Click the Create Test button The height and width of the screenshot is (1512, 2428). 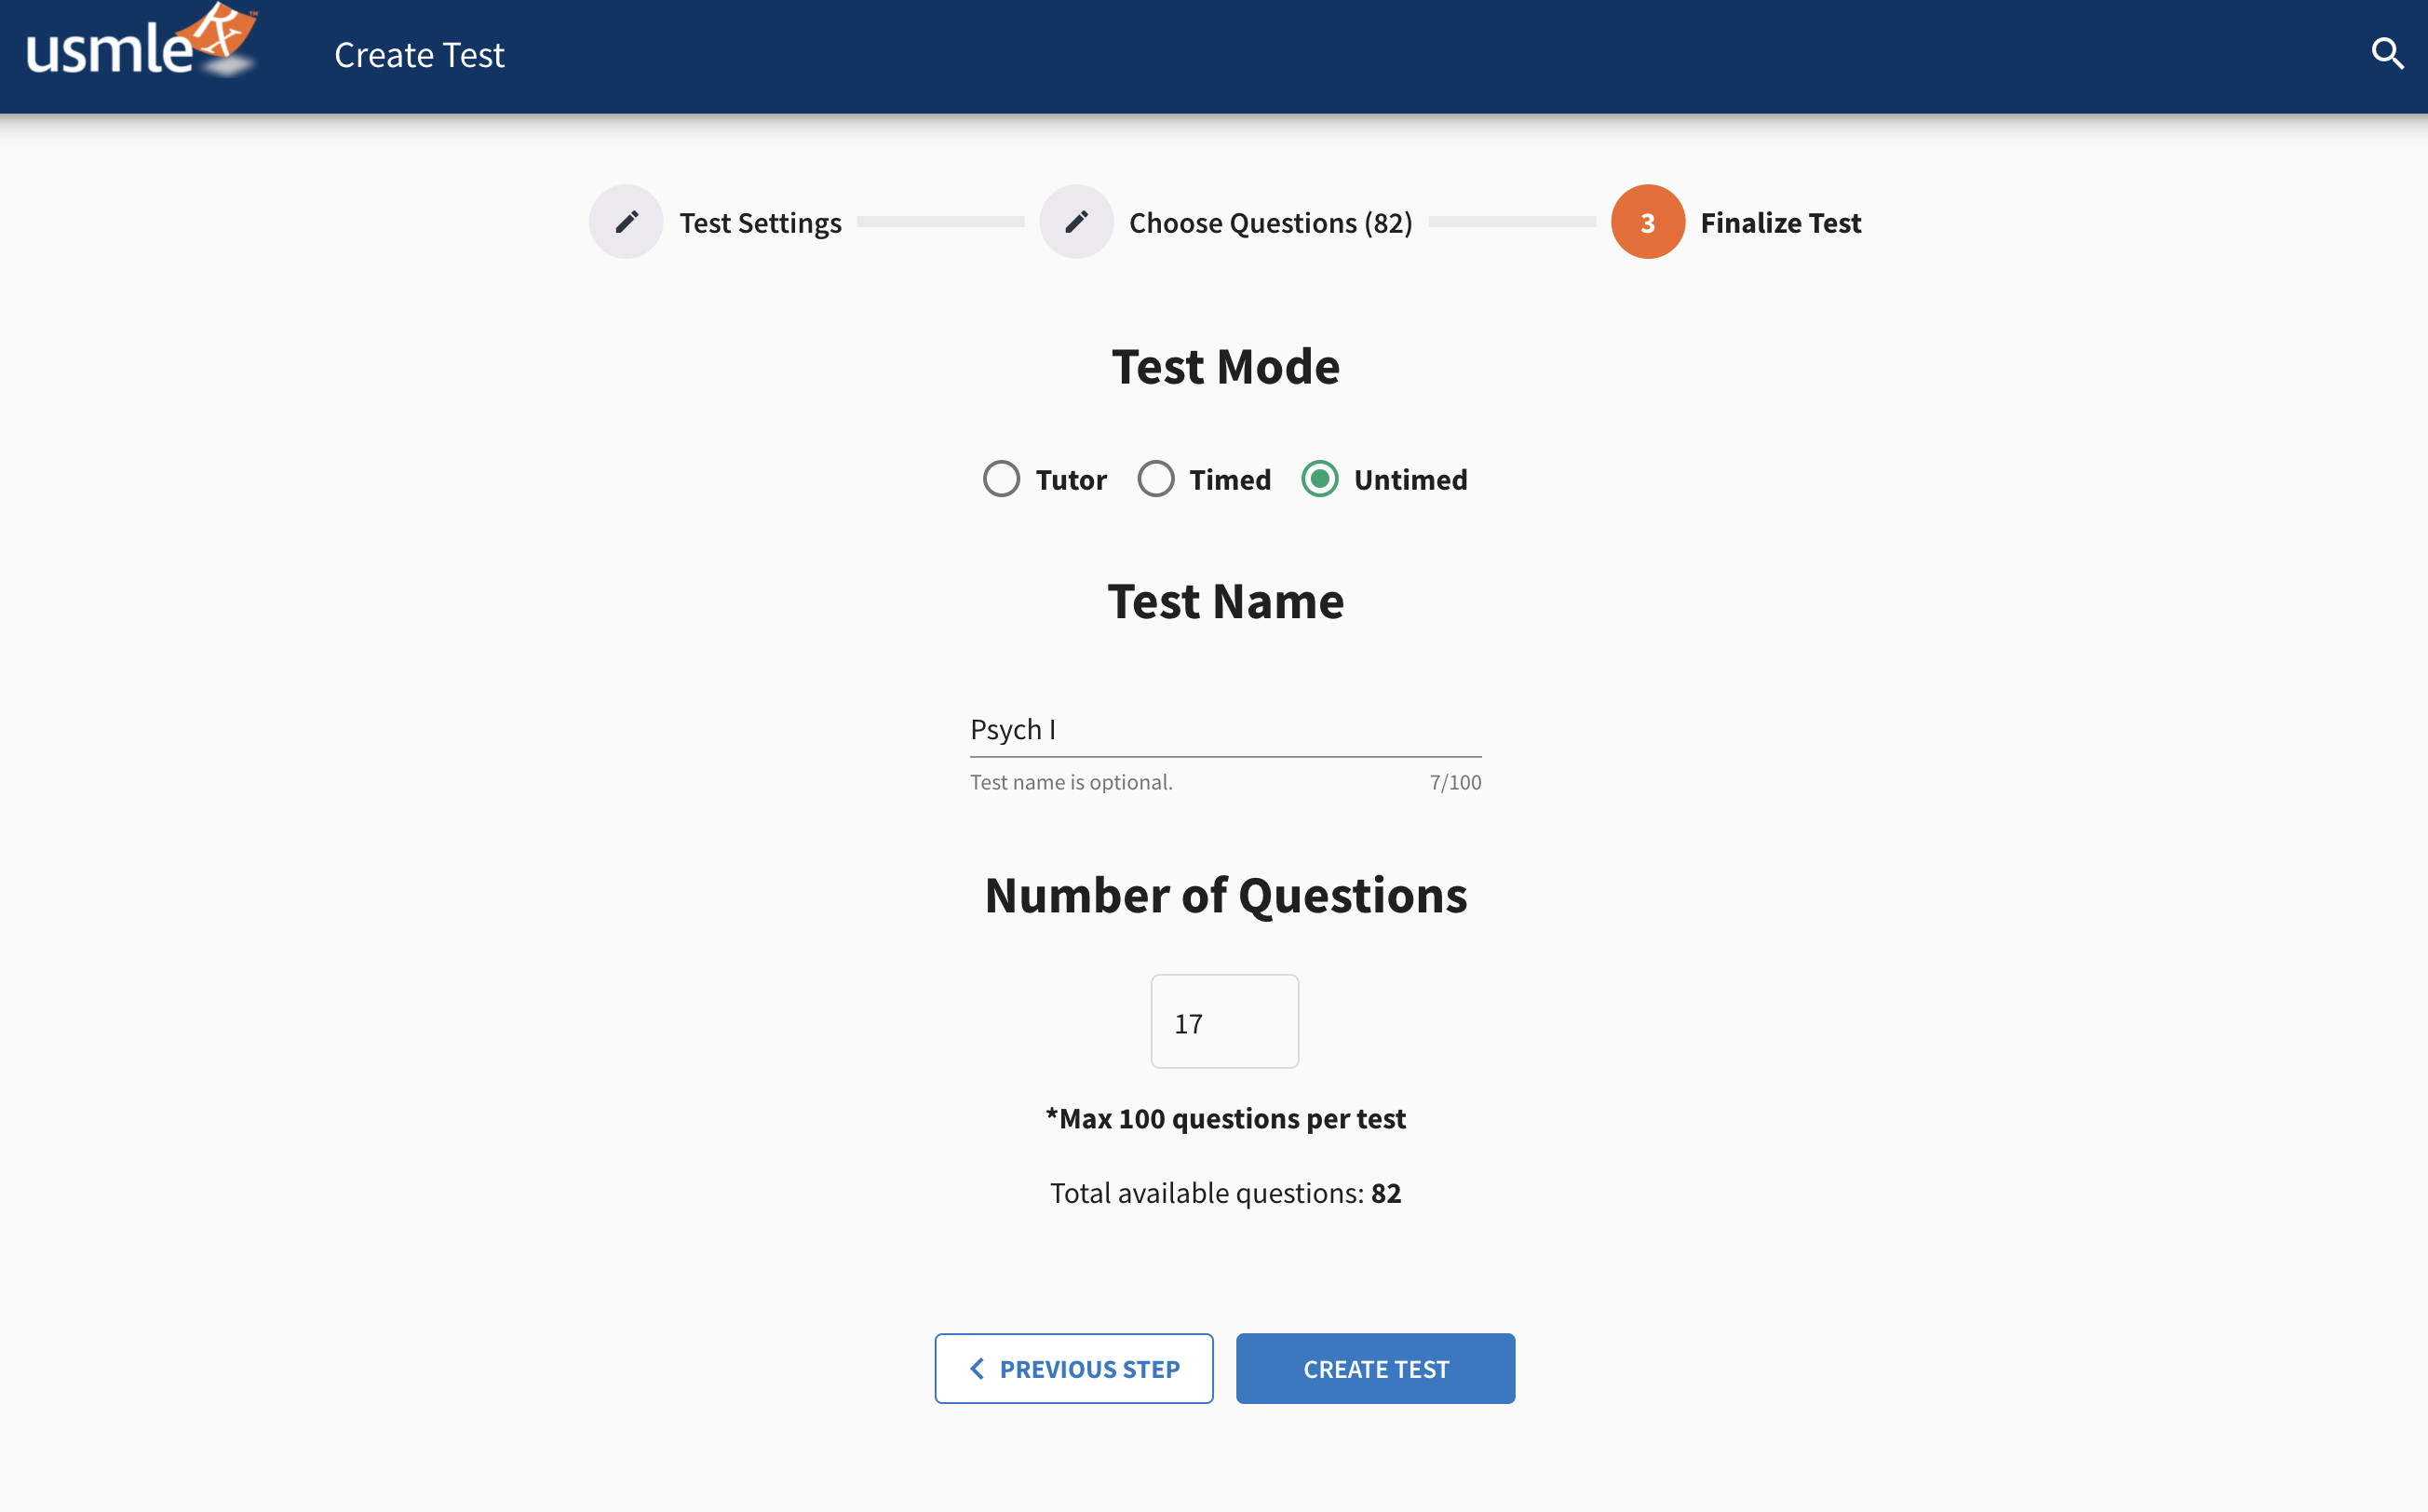click(1375, 1368)
